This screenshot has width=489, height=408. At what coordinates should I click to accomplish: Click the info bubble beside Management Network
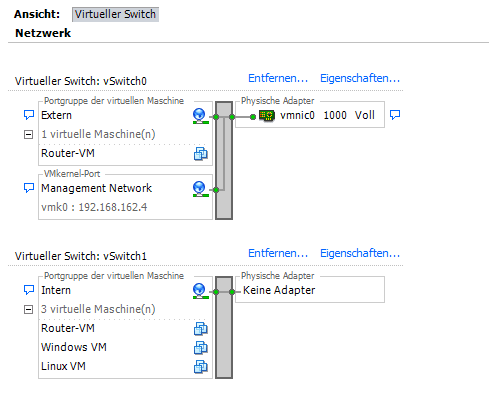pos(29,188)
